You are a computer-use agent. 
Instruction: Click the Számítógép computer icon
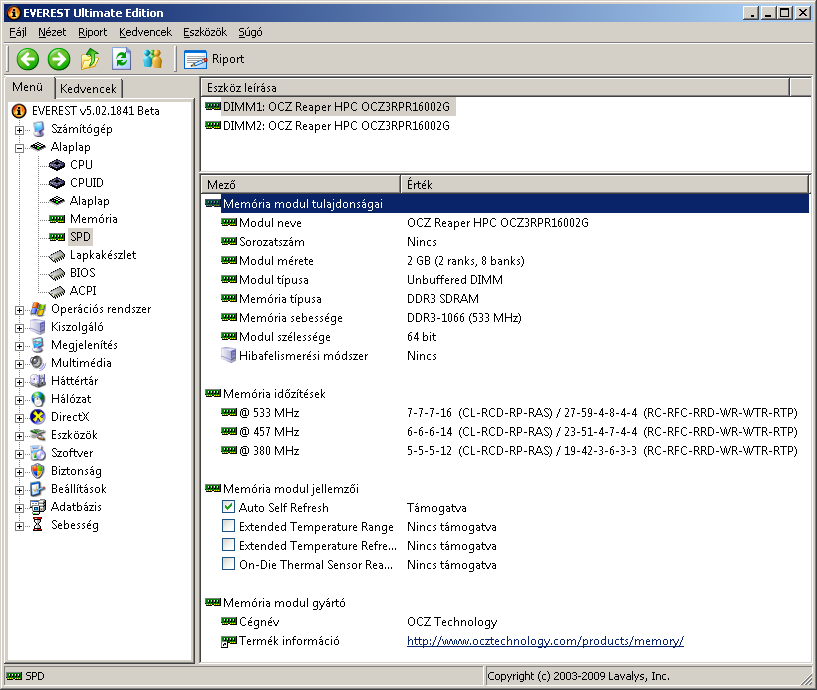point(38,129)
